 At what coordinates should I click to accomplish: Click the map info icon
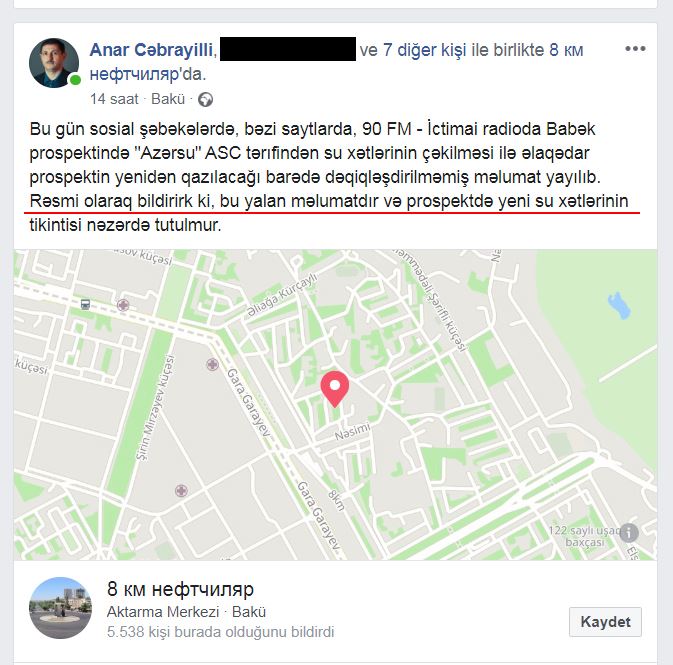629,533
